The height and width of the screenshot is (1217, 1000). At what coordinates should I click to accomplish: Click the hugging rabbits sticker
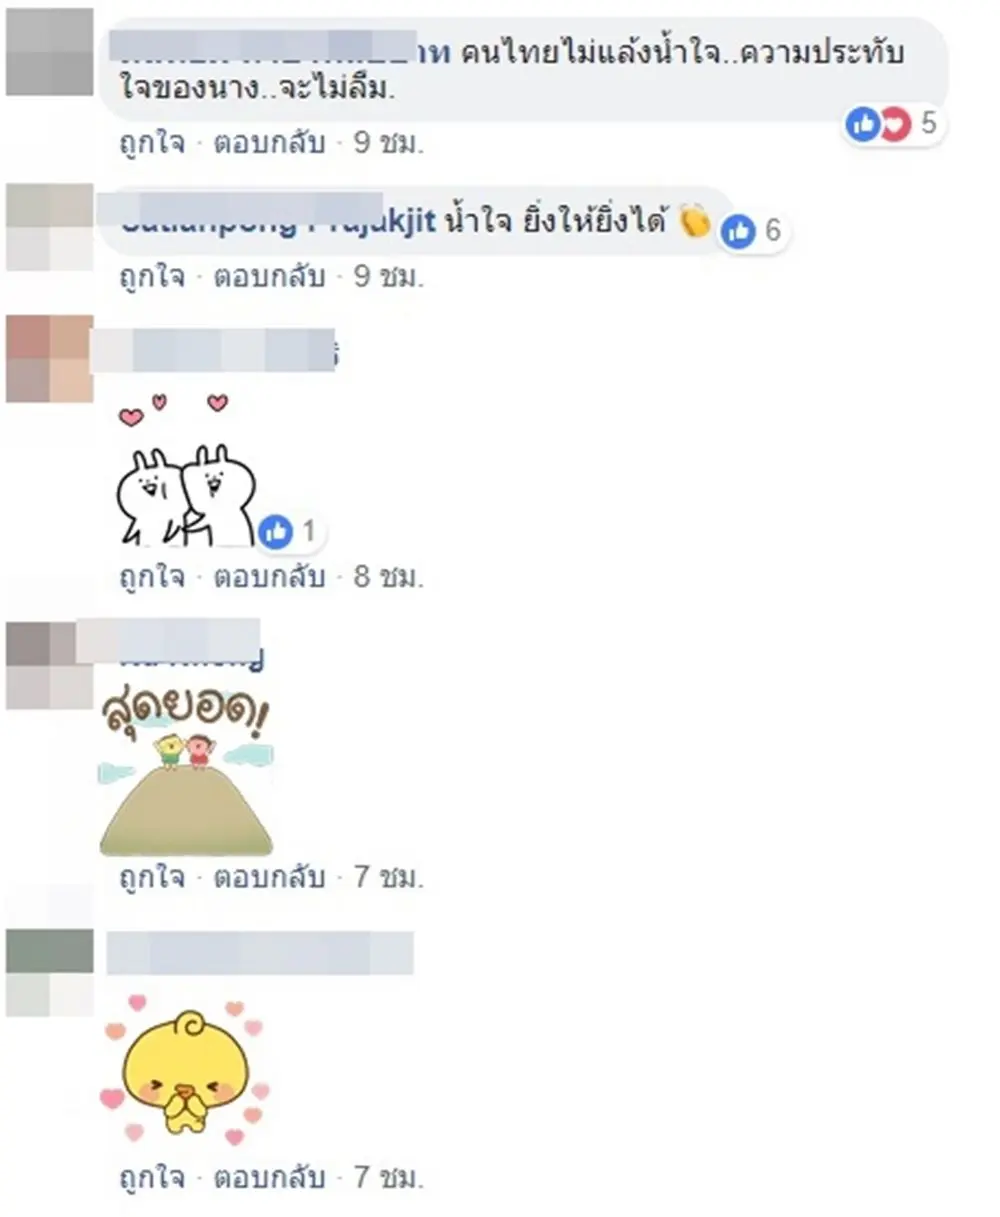click(187, 472)
